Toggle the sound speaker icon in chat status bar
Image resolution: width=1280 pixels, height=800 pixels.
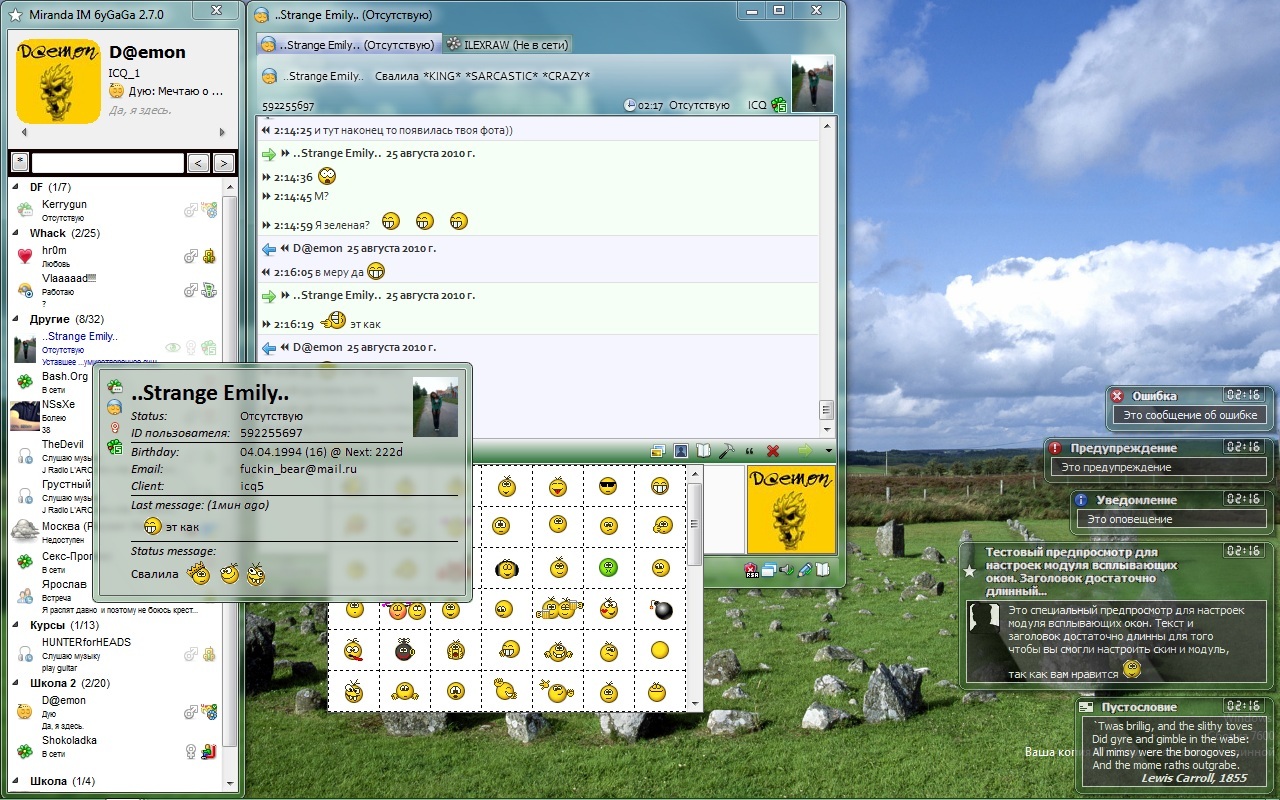(786, 570)
